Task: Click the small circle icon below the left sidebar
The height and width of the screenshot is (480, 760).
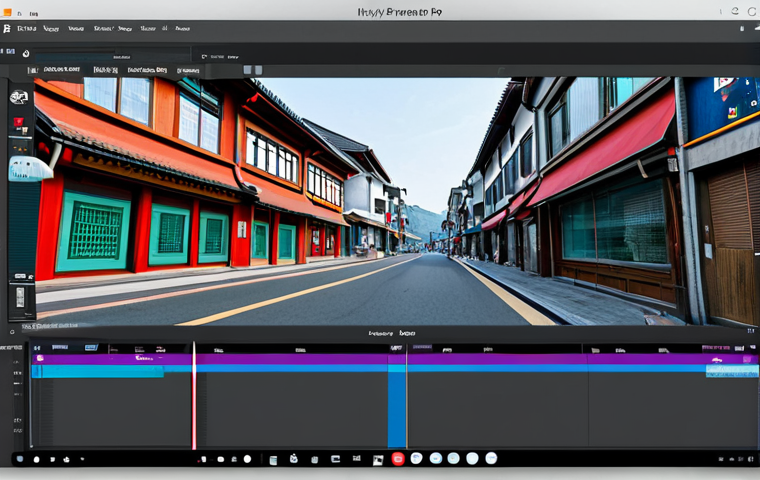Action: point(13,332)
